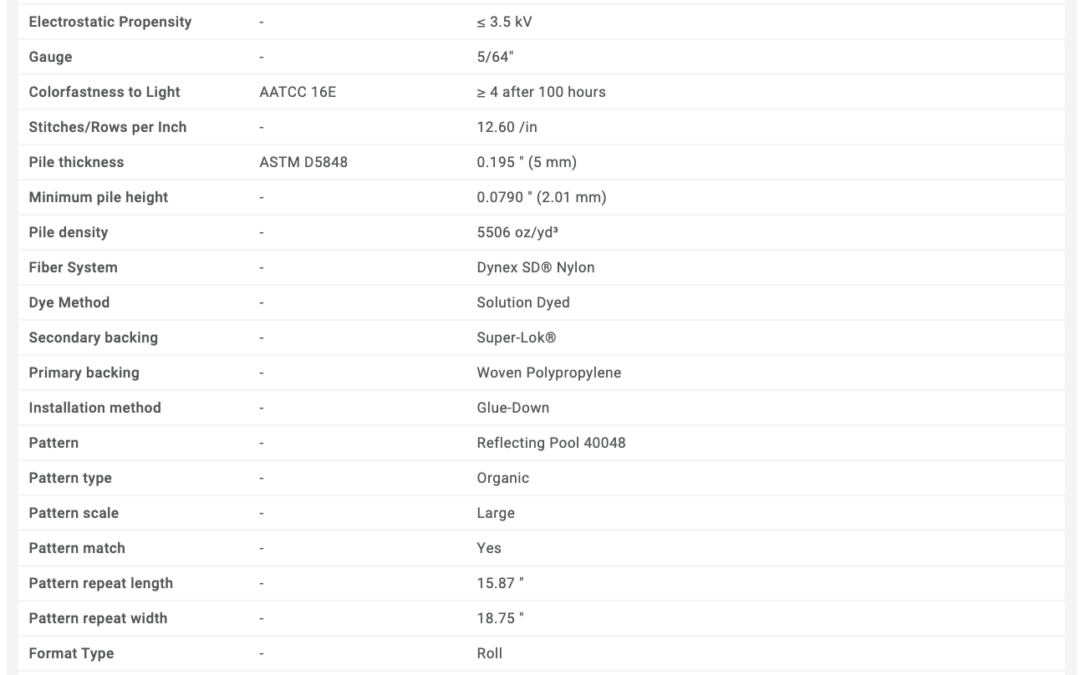Select the AATCC 16E test standard
Screen dimensions: 1080x675
click(298, 92)
